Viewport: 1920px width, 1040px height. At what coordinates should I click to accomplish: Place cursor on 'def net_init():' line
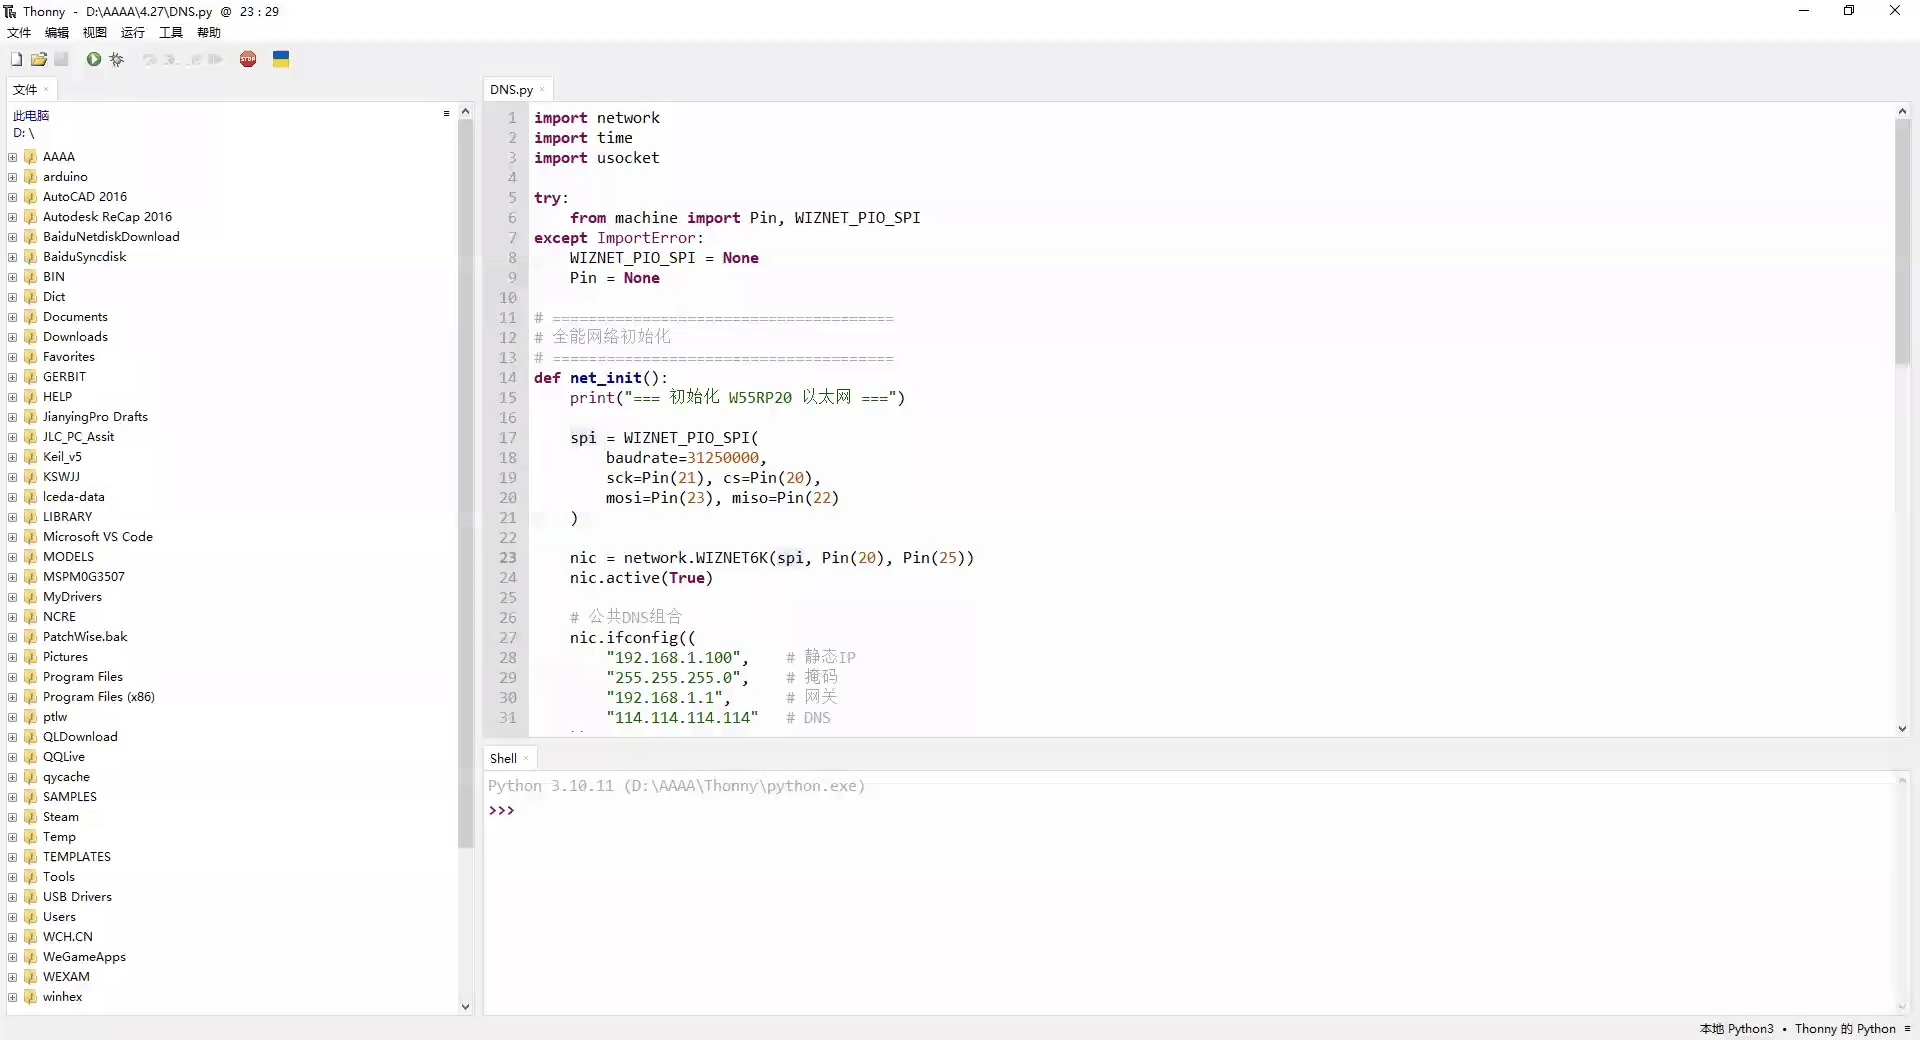600,378
